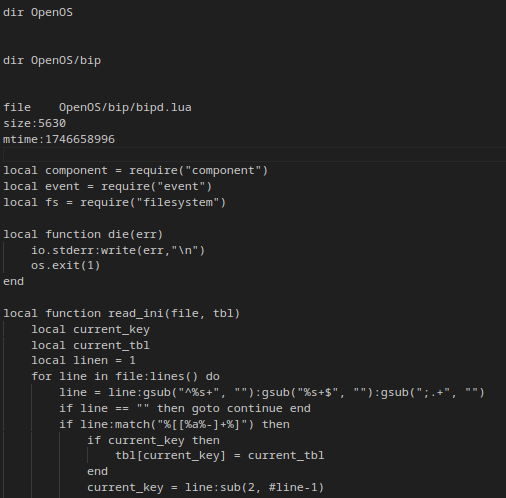The width and height of the screenshot is (506, 498).
Task: Click the size:5630 line
Action: click(x=35, y=123)
